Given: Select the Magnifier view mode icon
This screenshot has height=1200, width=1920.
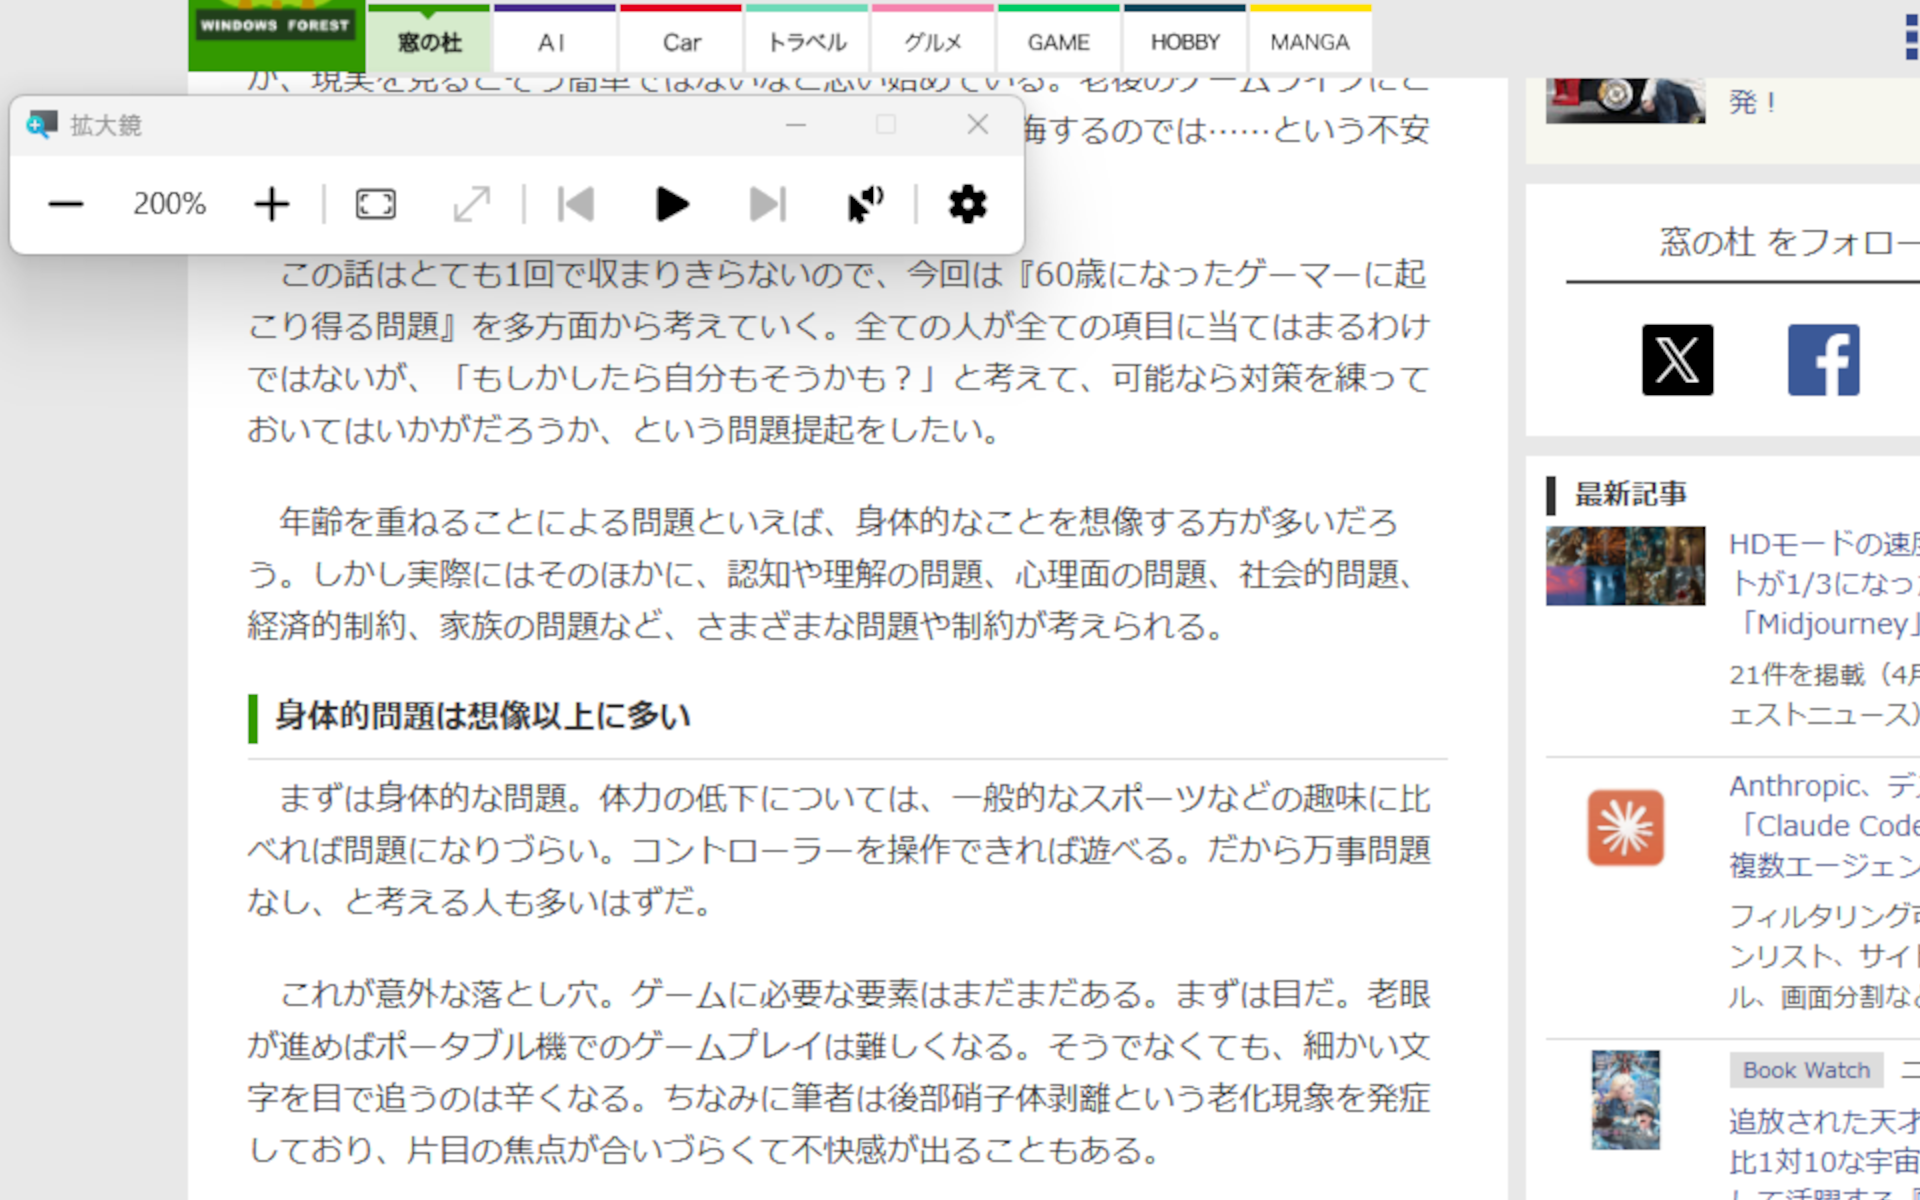Looking at the screenshot, I should [374, 204].
